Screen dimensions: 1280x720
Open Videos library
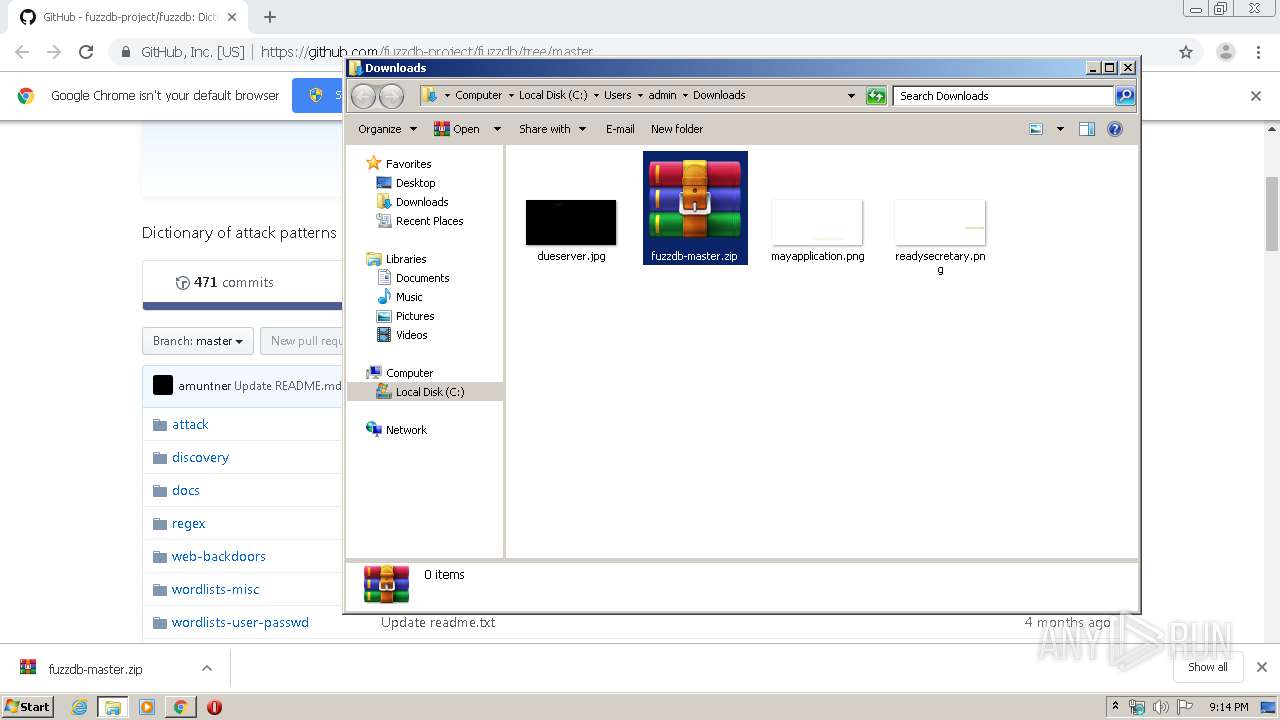[411, 335]
